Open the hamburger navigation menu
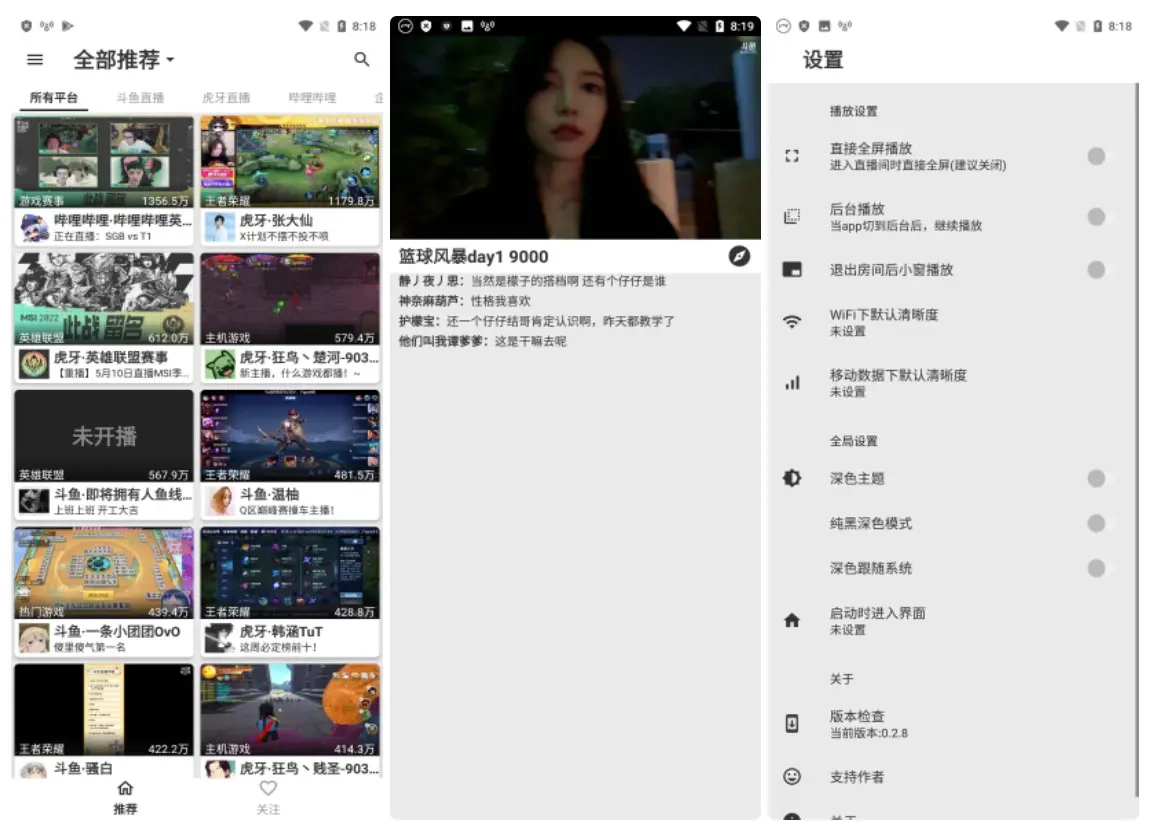Image resolution: width=1150 pixels, height=832 pixels. pyautogui.click(x=35, y=60)
